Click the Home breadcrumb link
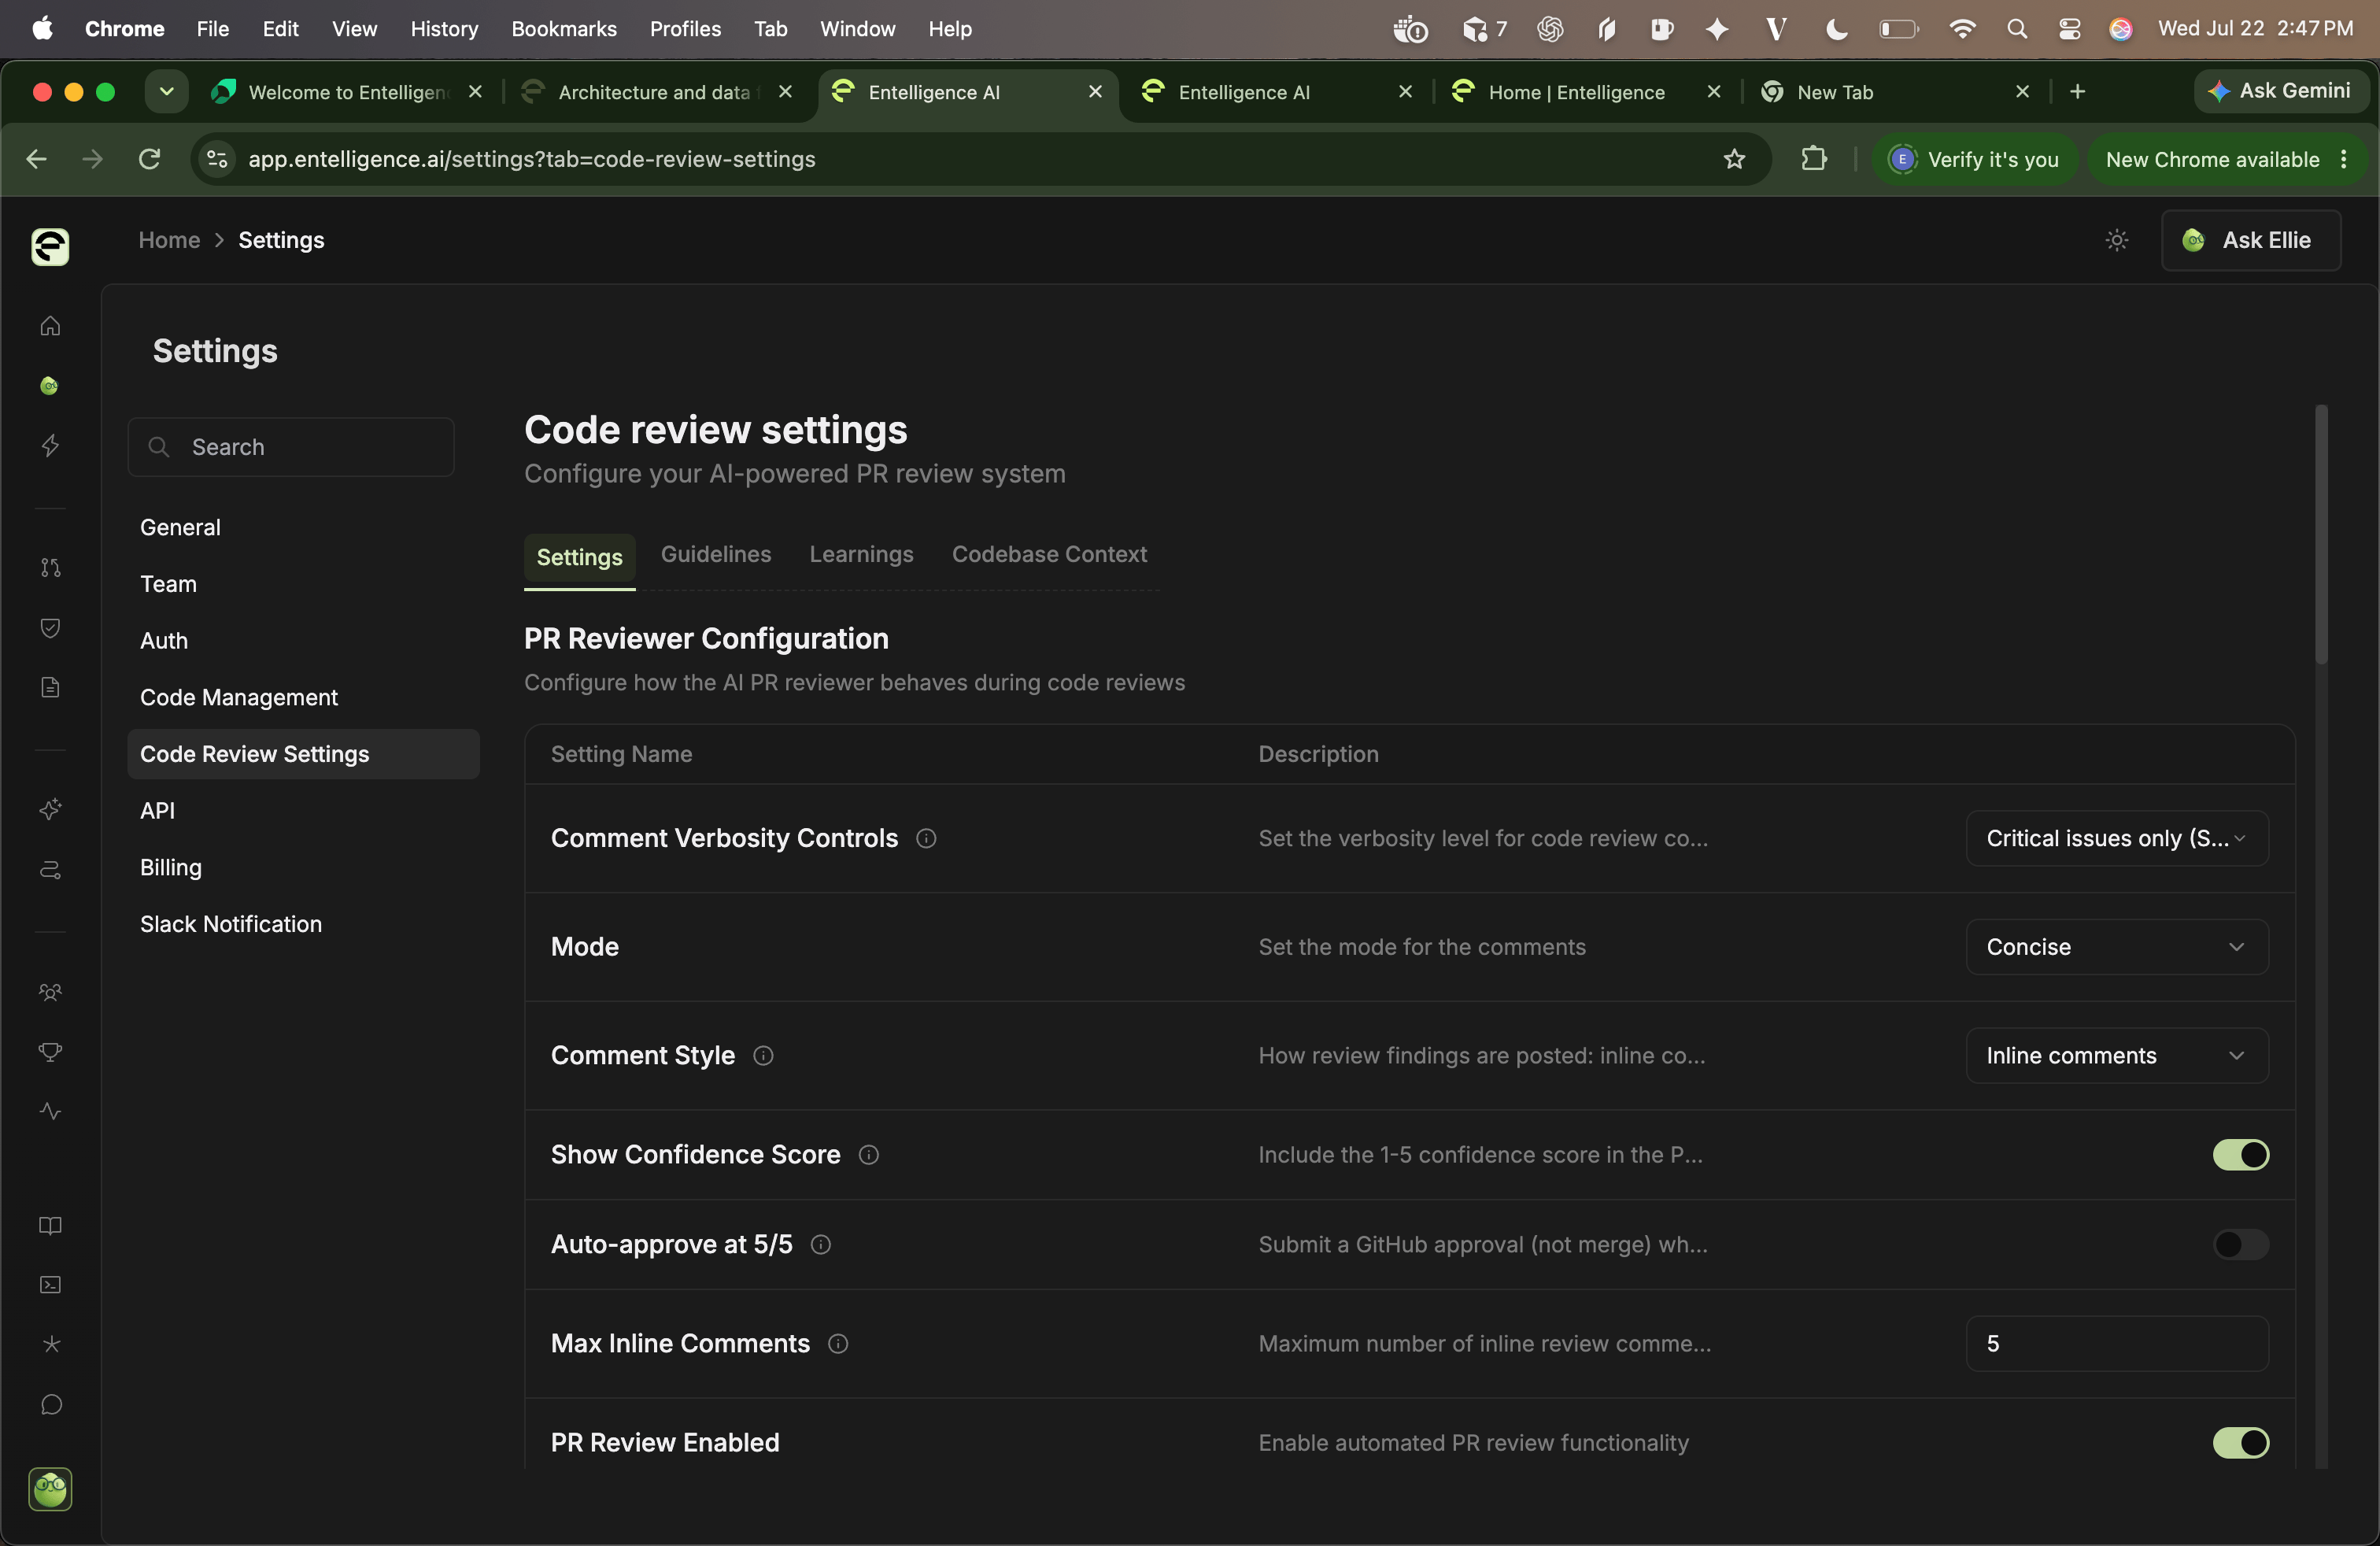Image resolution: width=2380 pixels, height=1546 pixels. [169, 240]
